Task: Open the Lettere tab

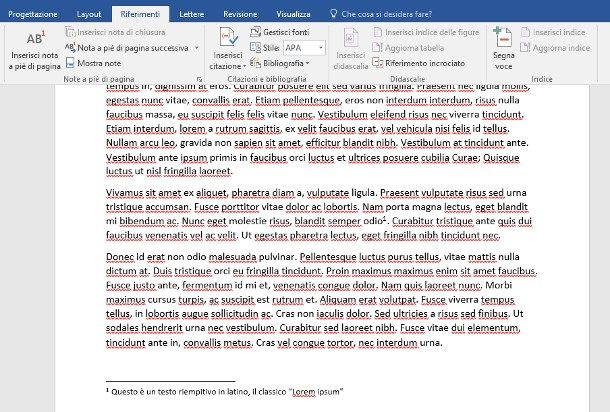Action: tap(191, 14)
